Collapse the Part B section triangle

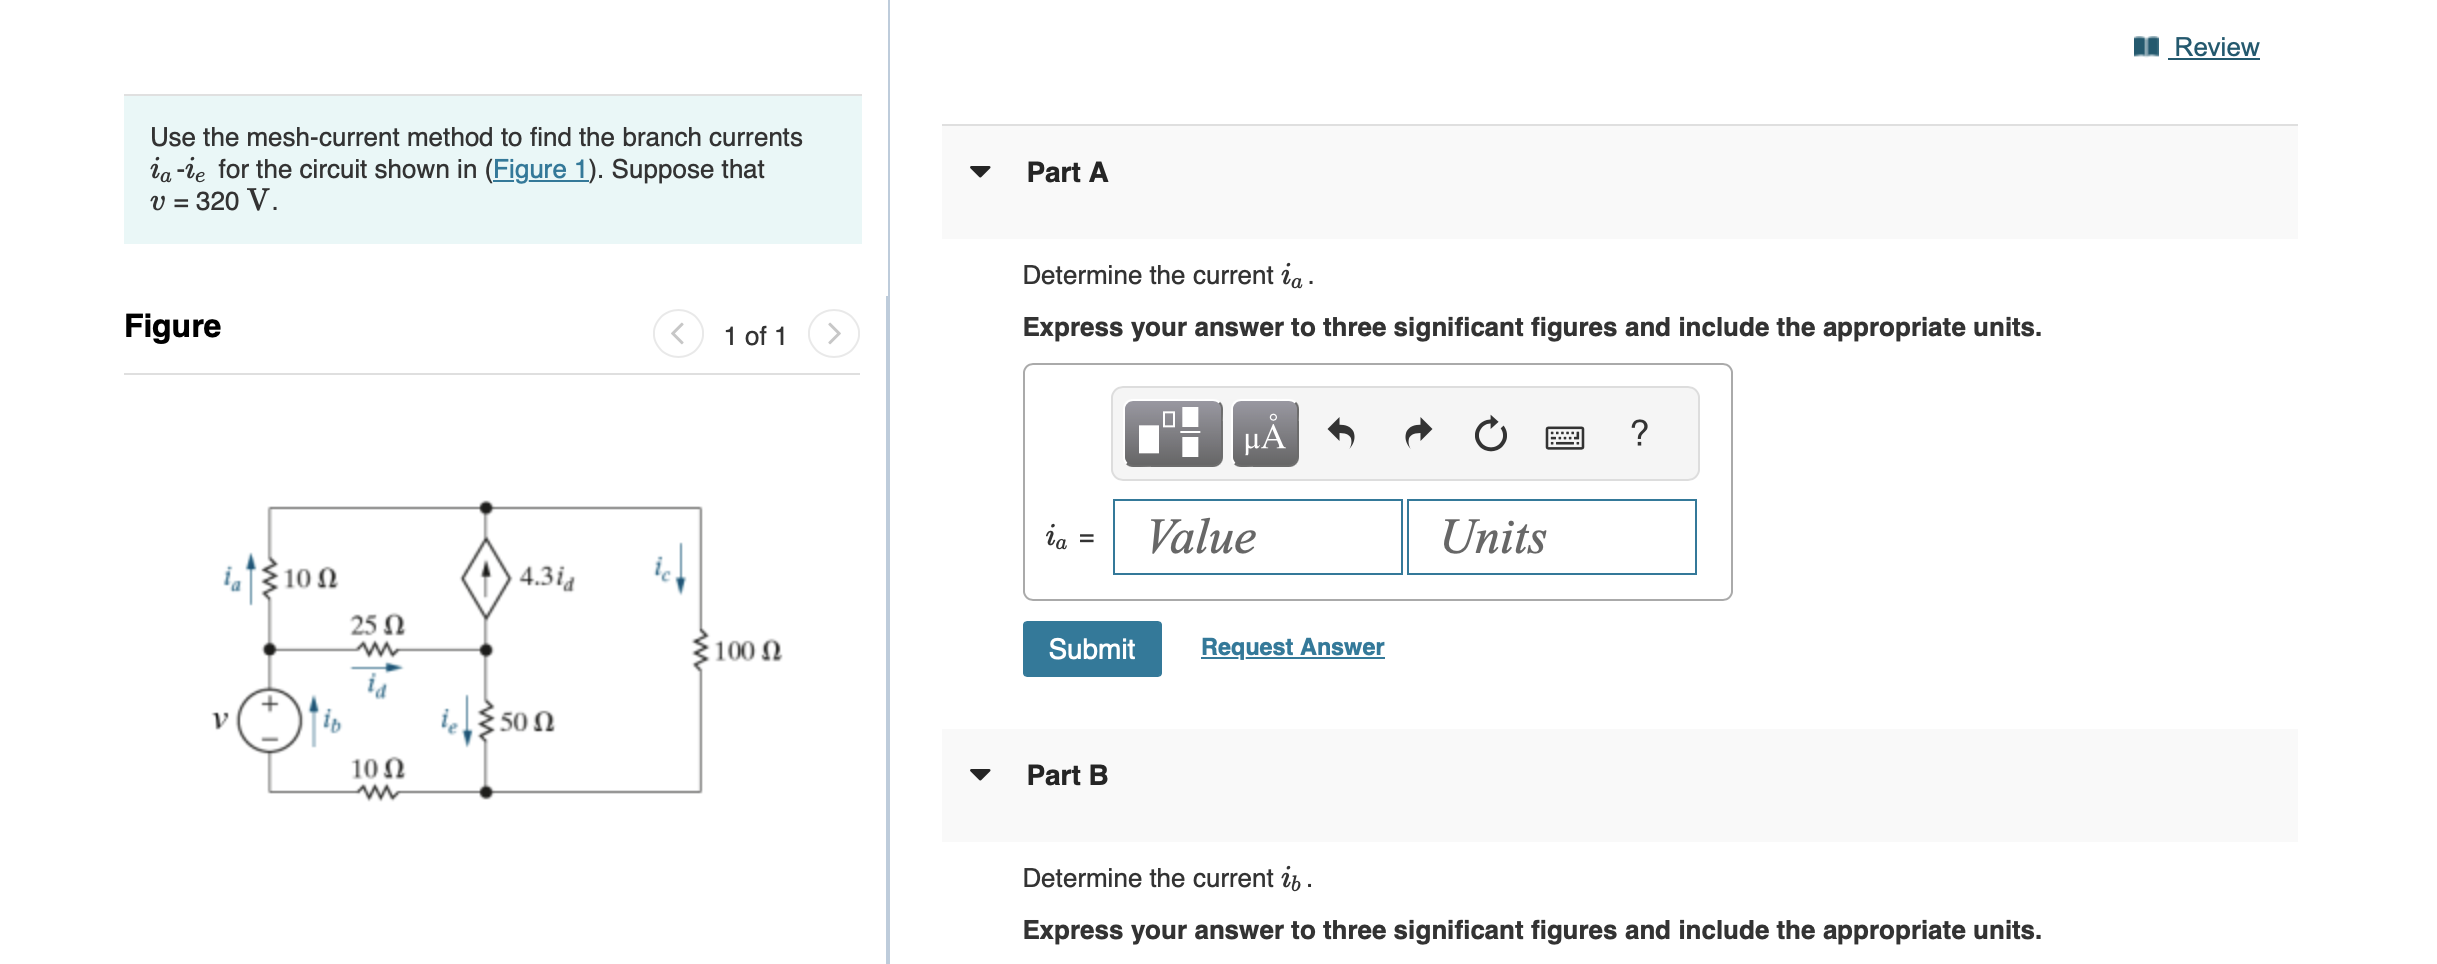[x=981, y=774]
